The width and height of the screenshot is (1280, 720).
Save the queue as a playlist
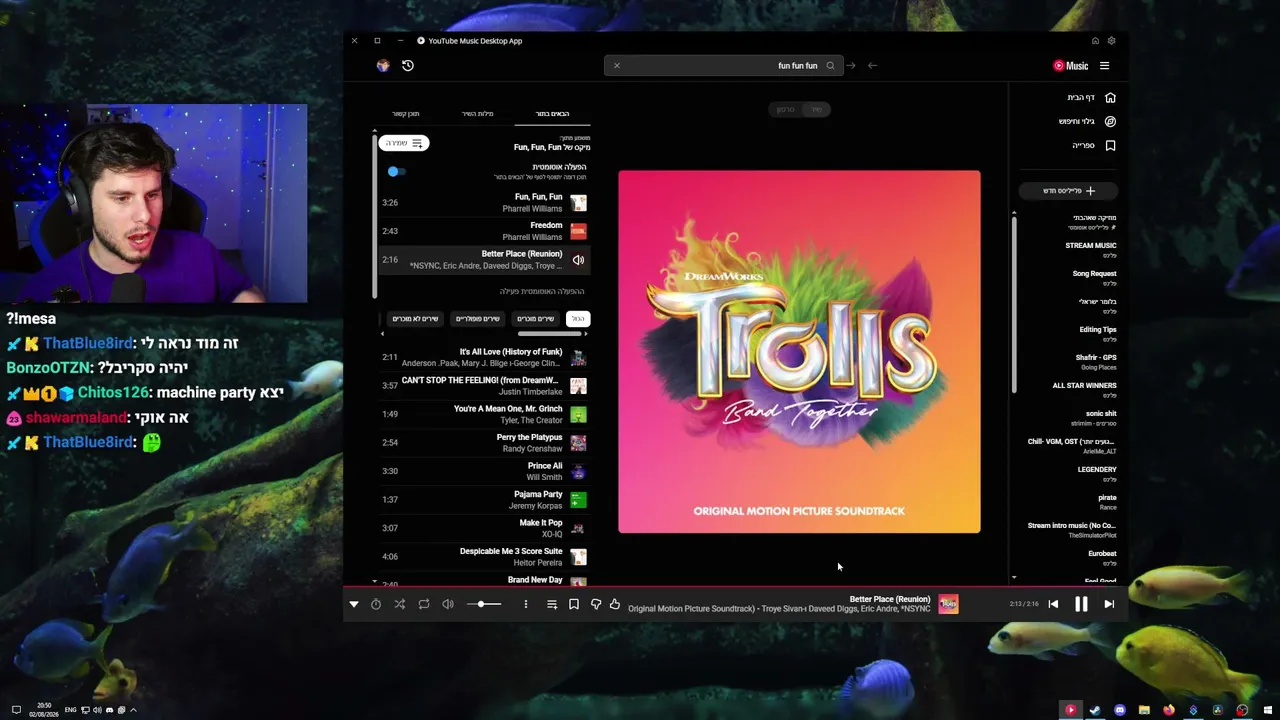(x=405, y=144)
